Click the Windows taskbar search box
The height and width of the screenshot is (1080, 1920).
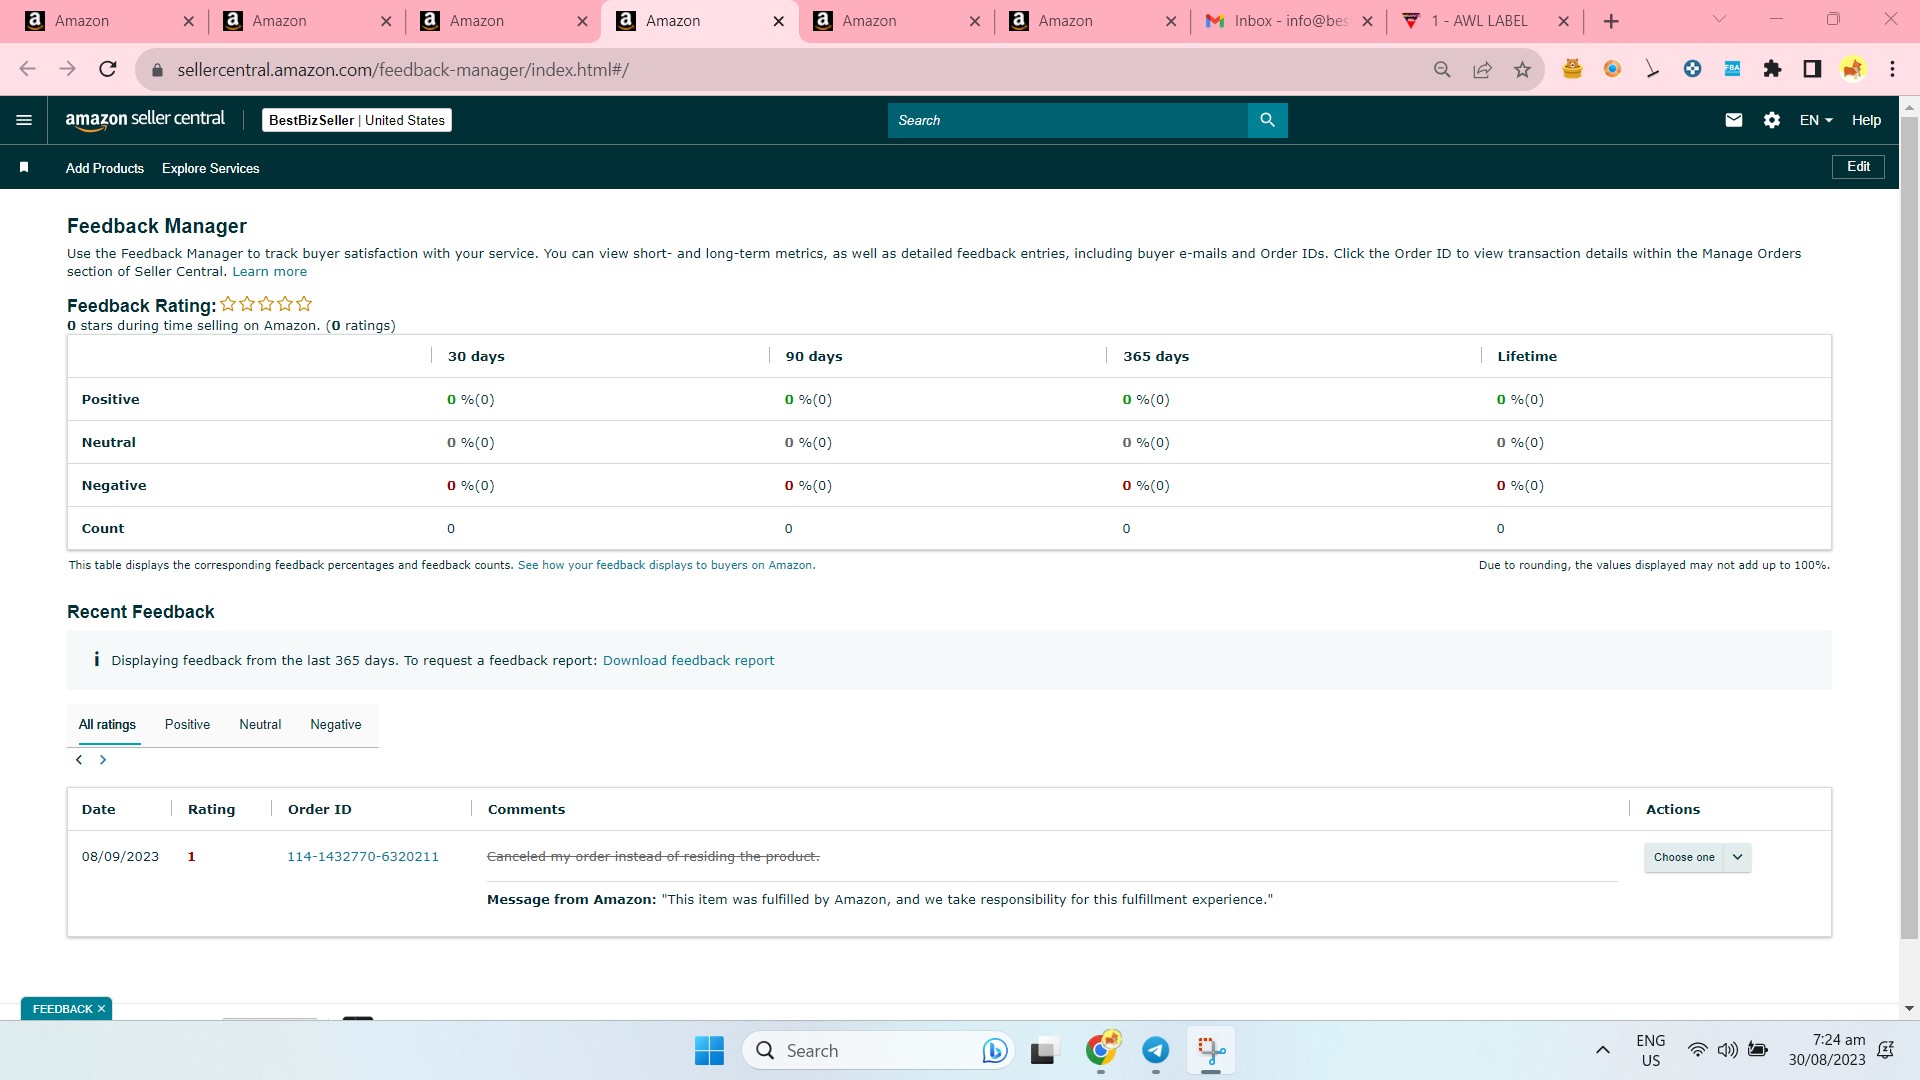coord(878,1050)
